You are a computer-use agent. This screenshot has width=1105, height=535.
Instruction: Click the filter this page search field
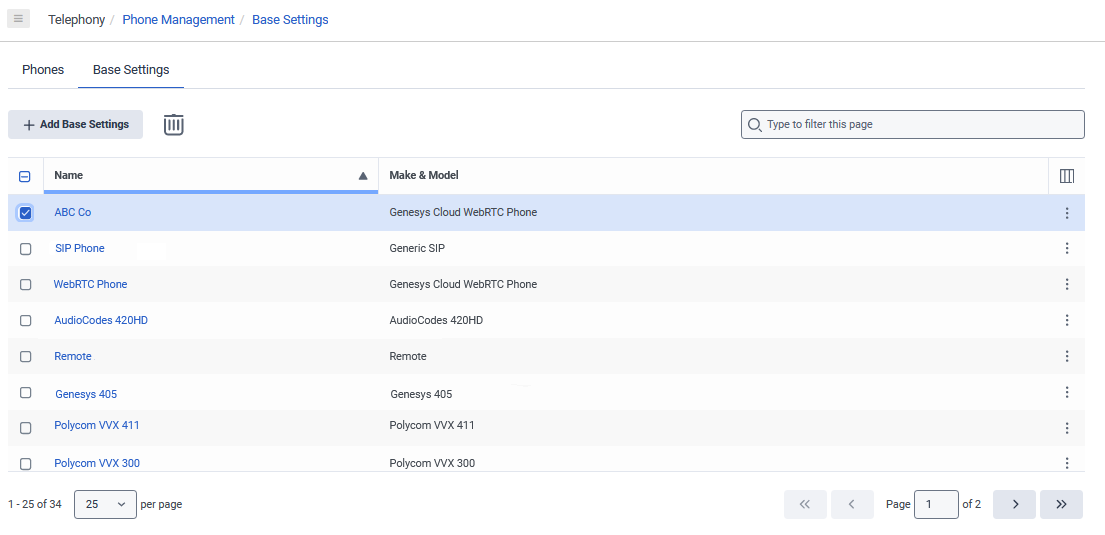coord(912,125)
